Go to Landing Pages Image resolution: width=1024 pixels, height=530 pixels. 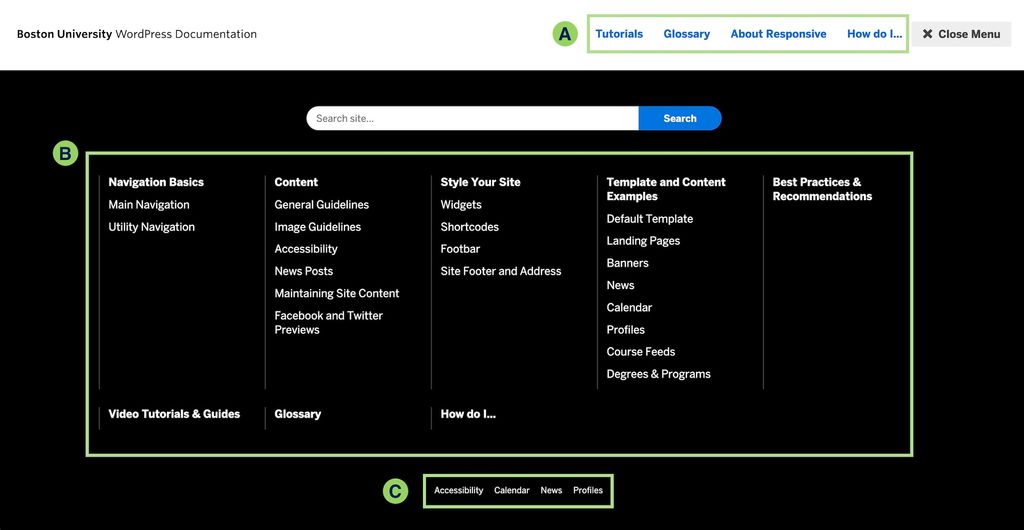click(x=643, y=241)
